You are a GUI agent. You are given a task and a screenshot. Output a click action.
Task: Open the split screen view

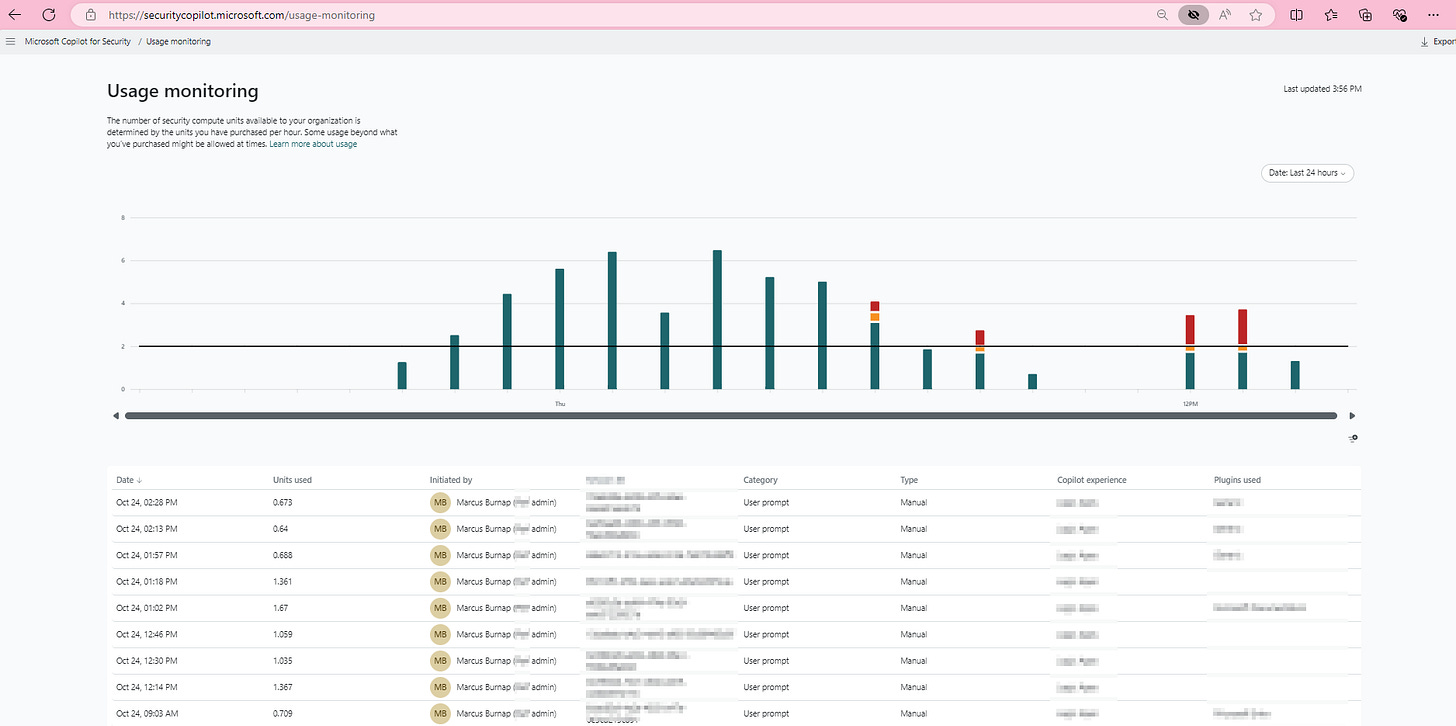click(x=1297, y=15)
